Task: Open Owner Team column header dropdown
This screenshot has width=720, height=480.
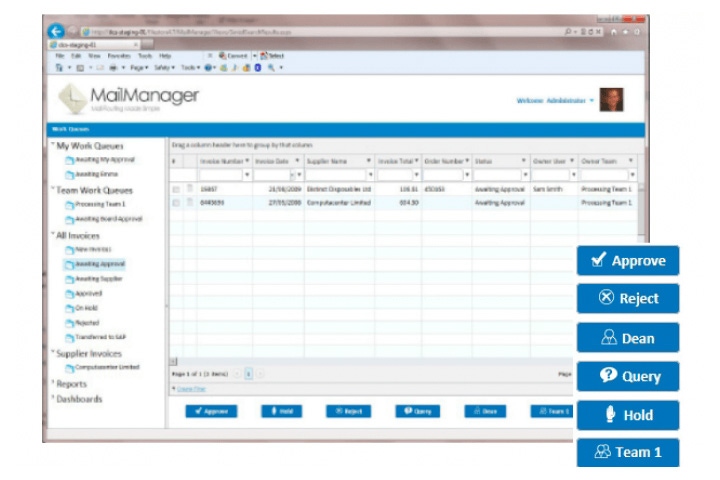Action: click(630, 161)
